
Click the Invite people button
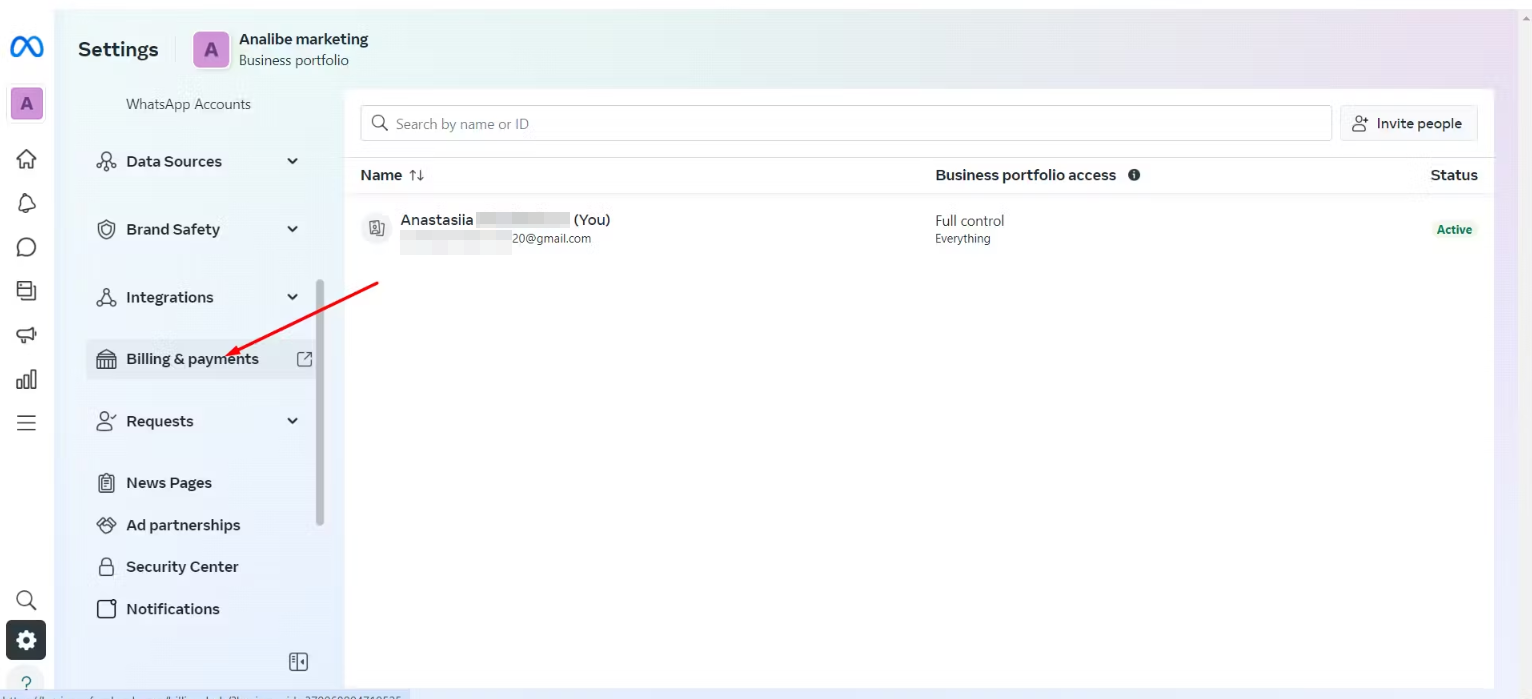tap(1408, 124)
